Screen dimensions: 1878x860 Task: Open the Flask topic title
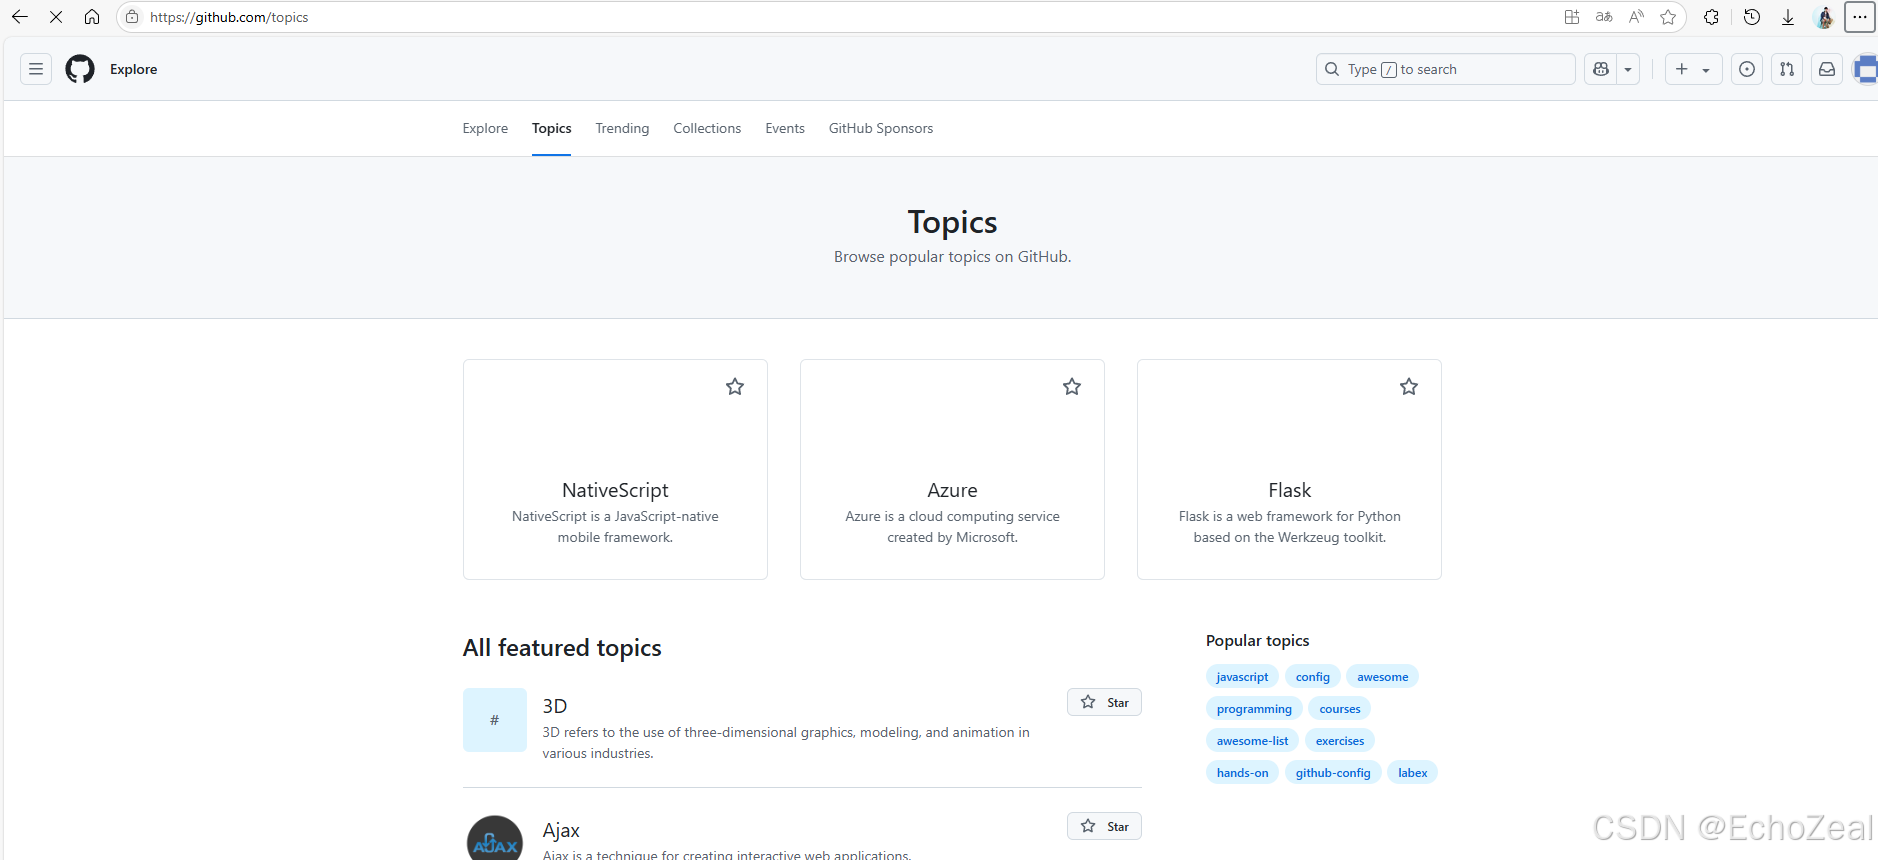(x=1289, y=490)
